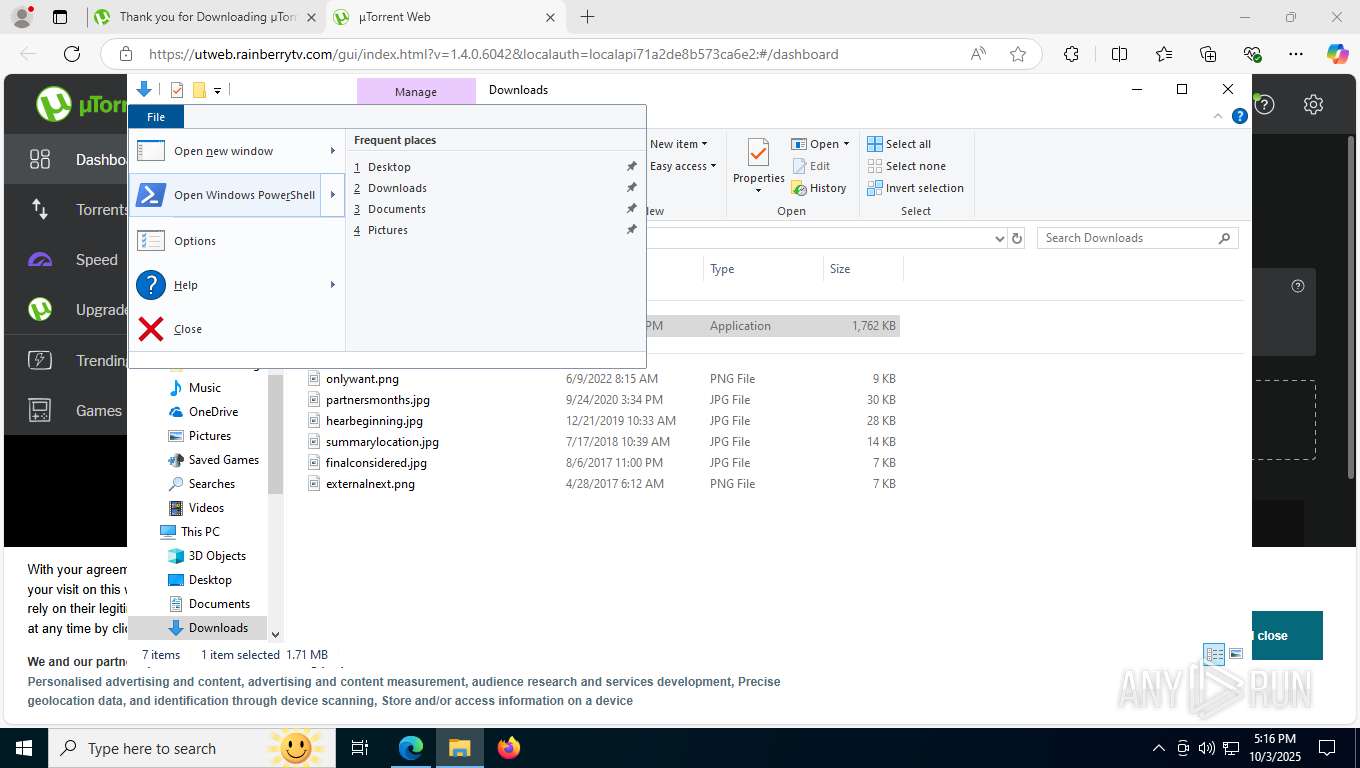Unpin Downloads from Frequent places

coord(631,188)
